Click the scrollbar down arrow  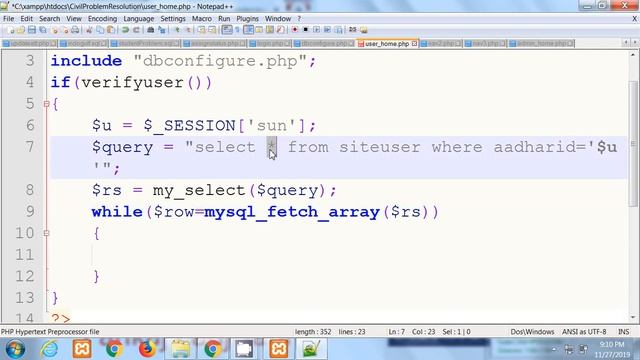pyautogui.click(x=633, y=318)
